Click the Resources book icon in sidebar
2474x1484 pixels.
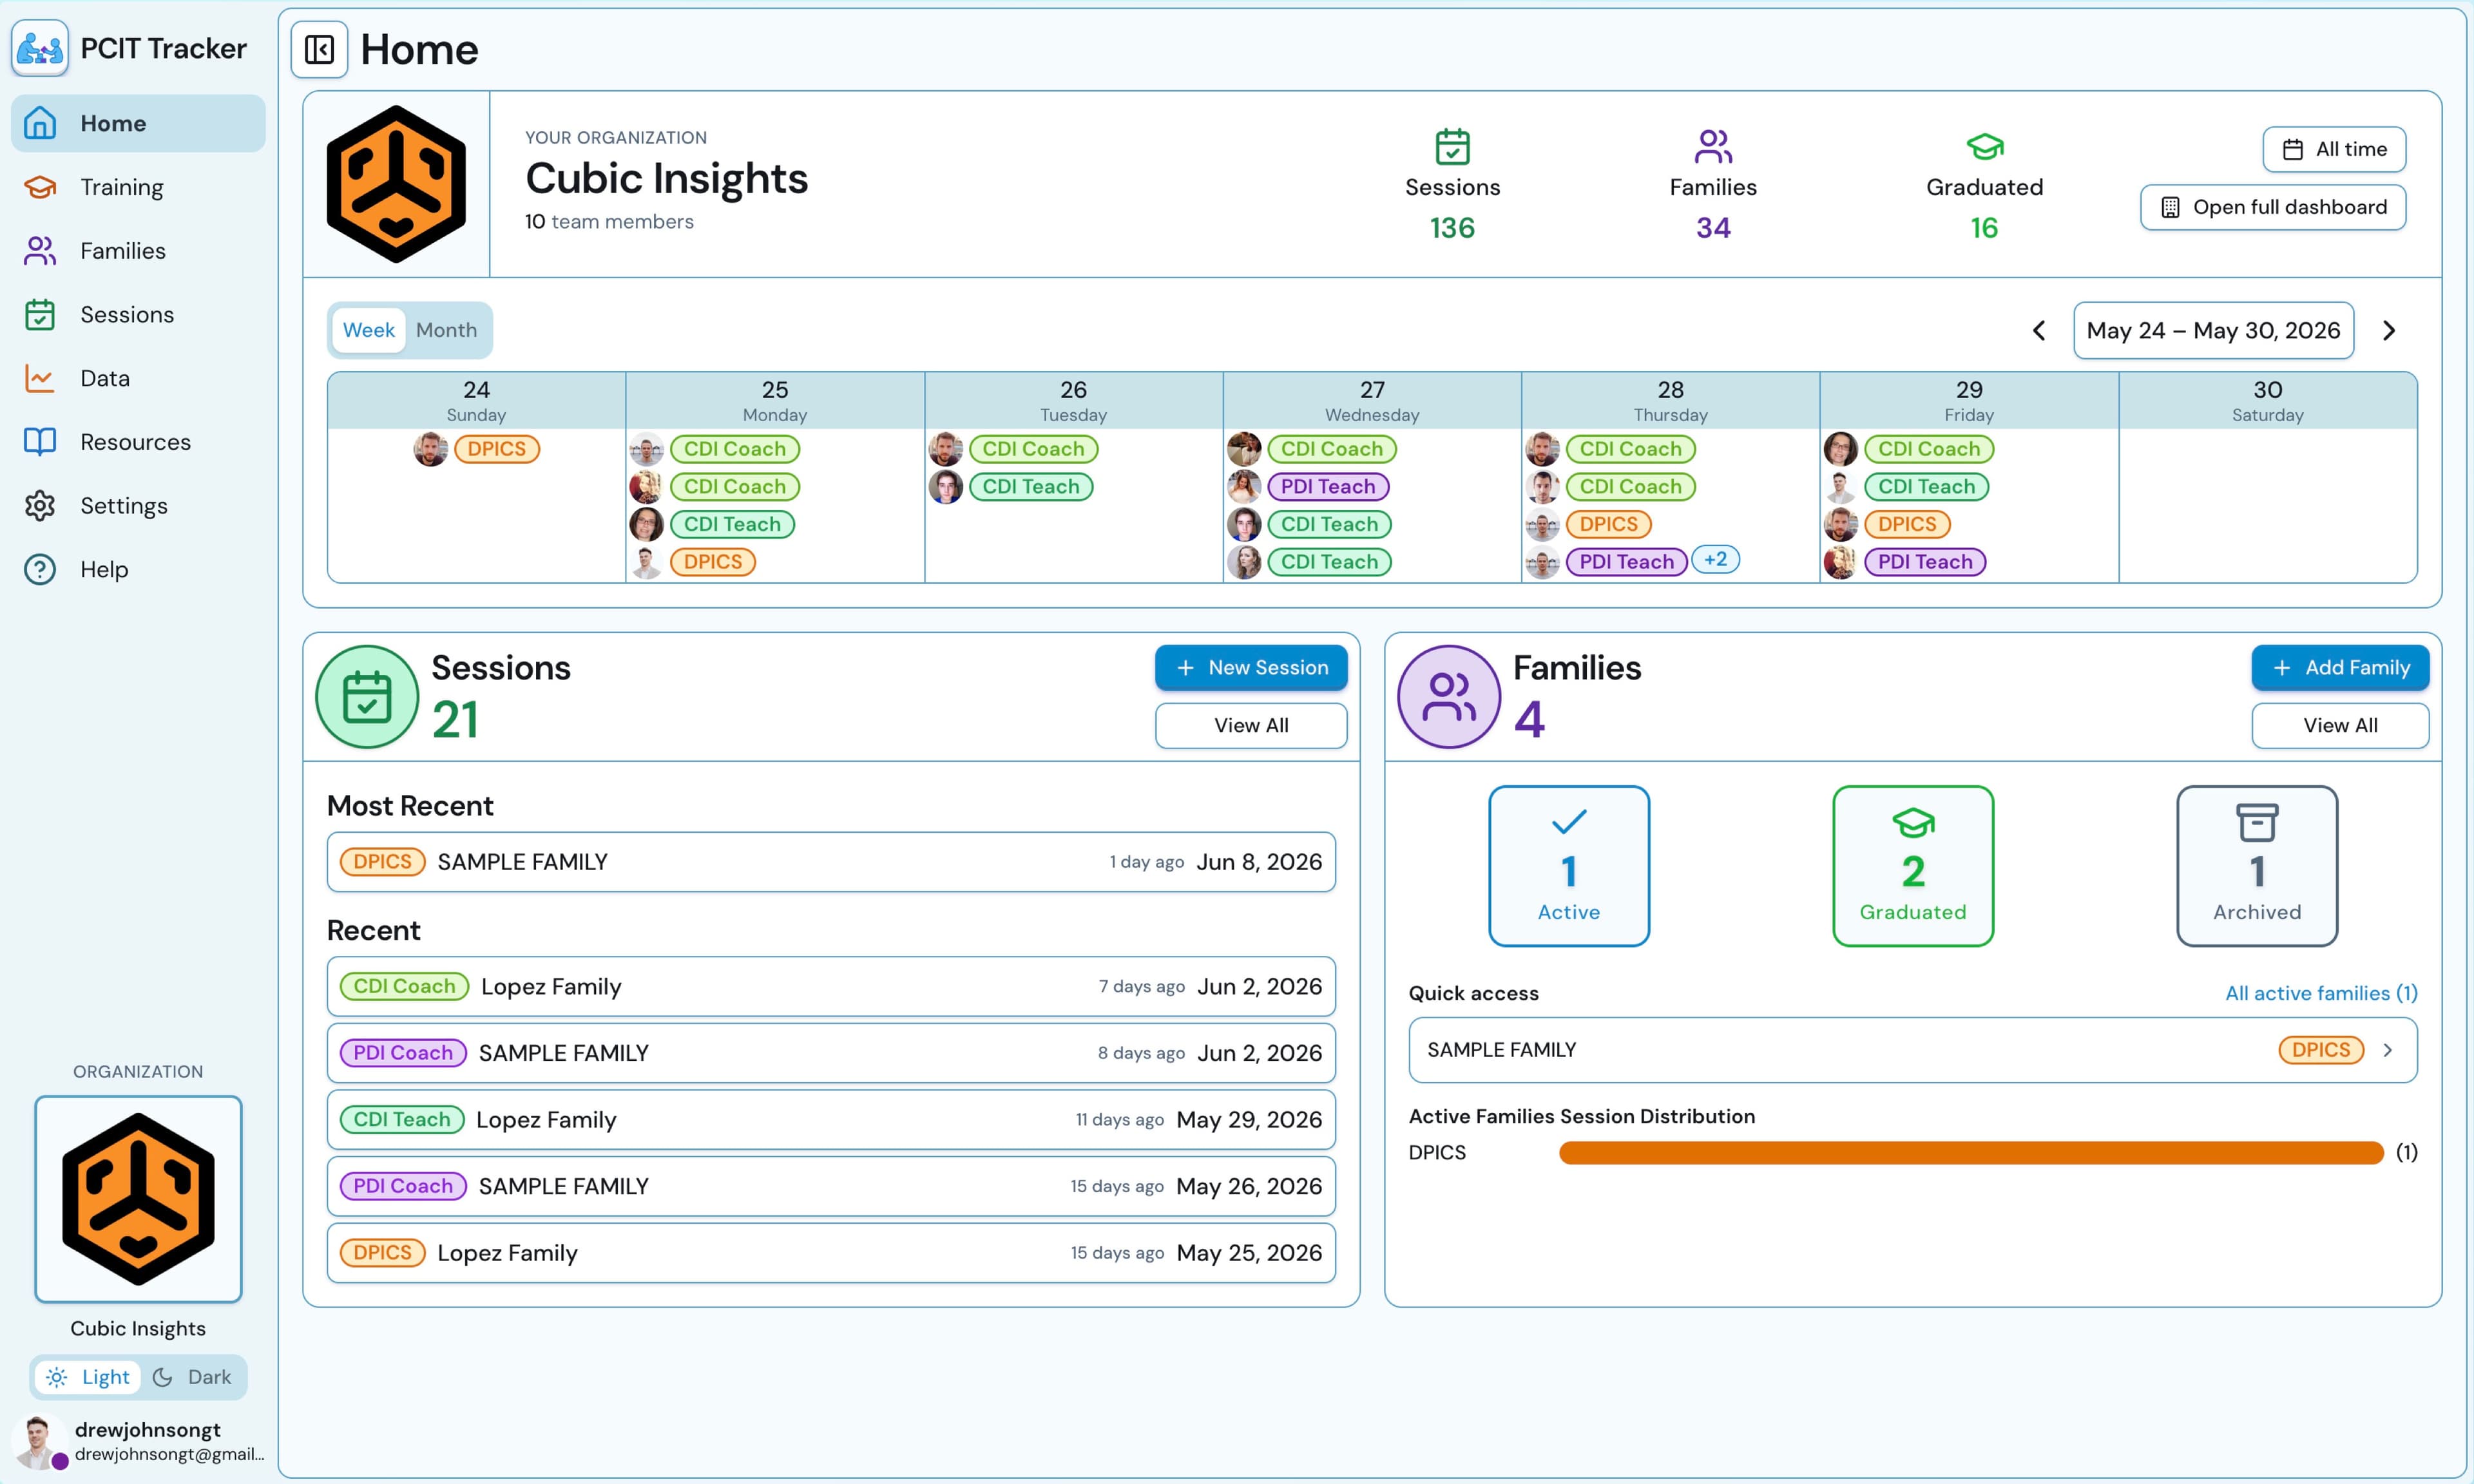[40, 442]
